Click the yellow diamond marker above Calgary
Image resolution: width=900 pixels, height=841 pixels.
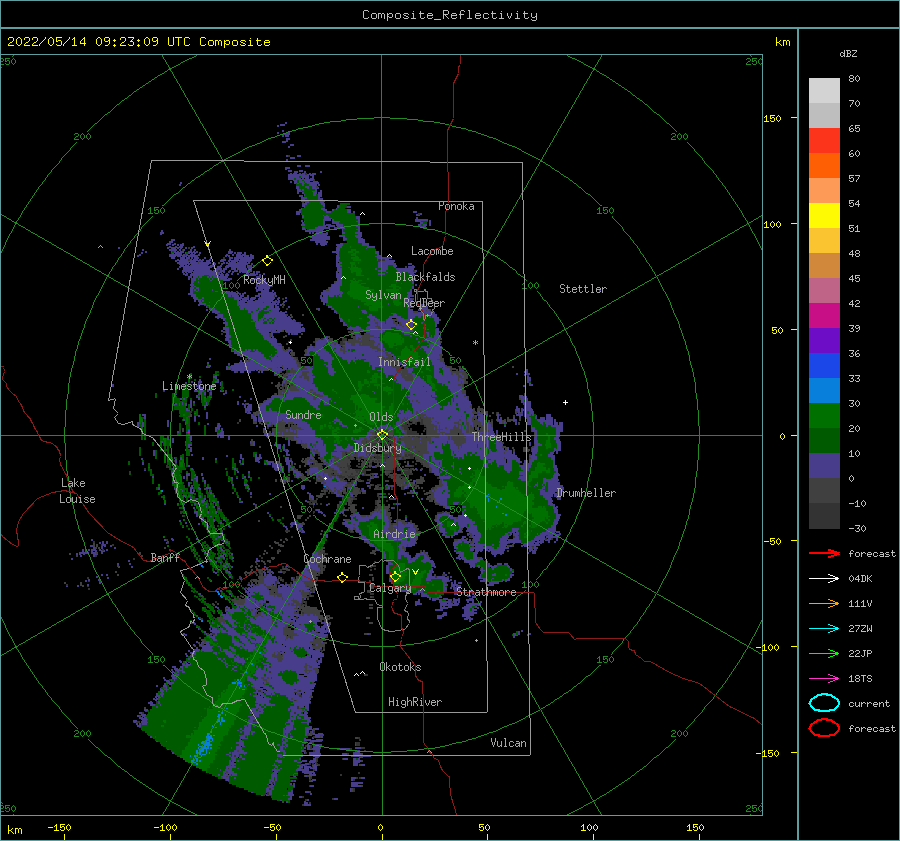click(395, 576)
